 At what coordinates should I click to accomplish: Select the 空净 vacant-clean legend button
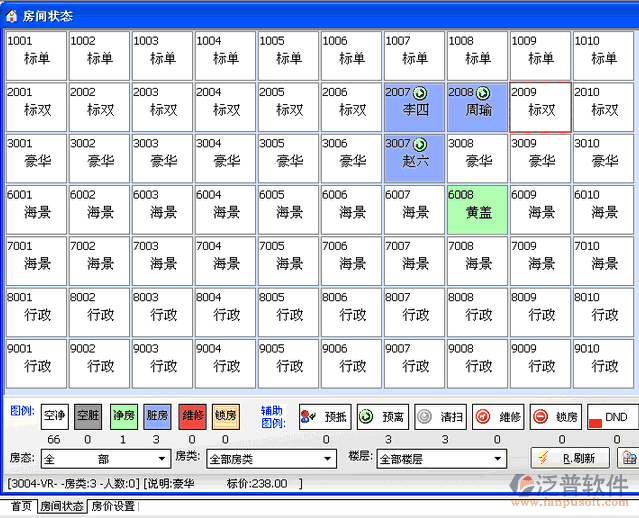(54, 415)
